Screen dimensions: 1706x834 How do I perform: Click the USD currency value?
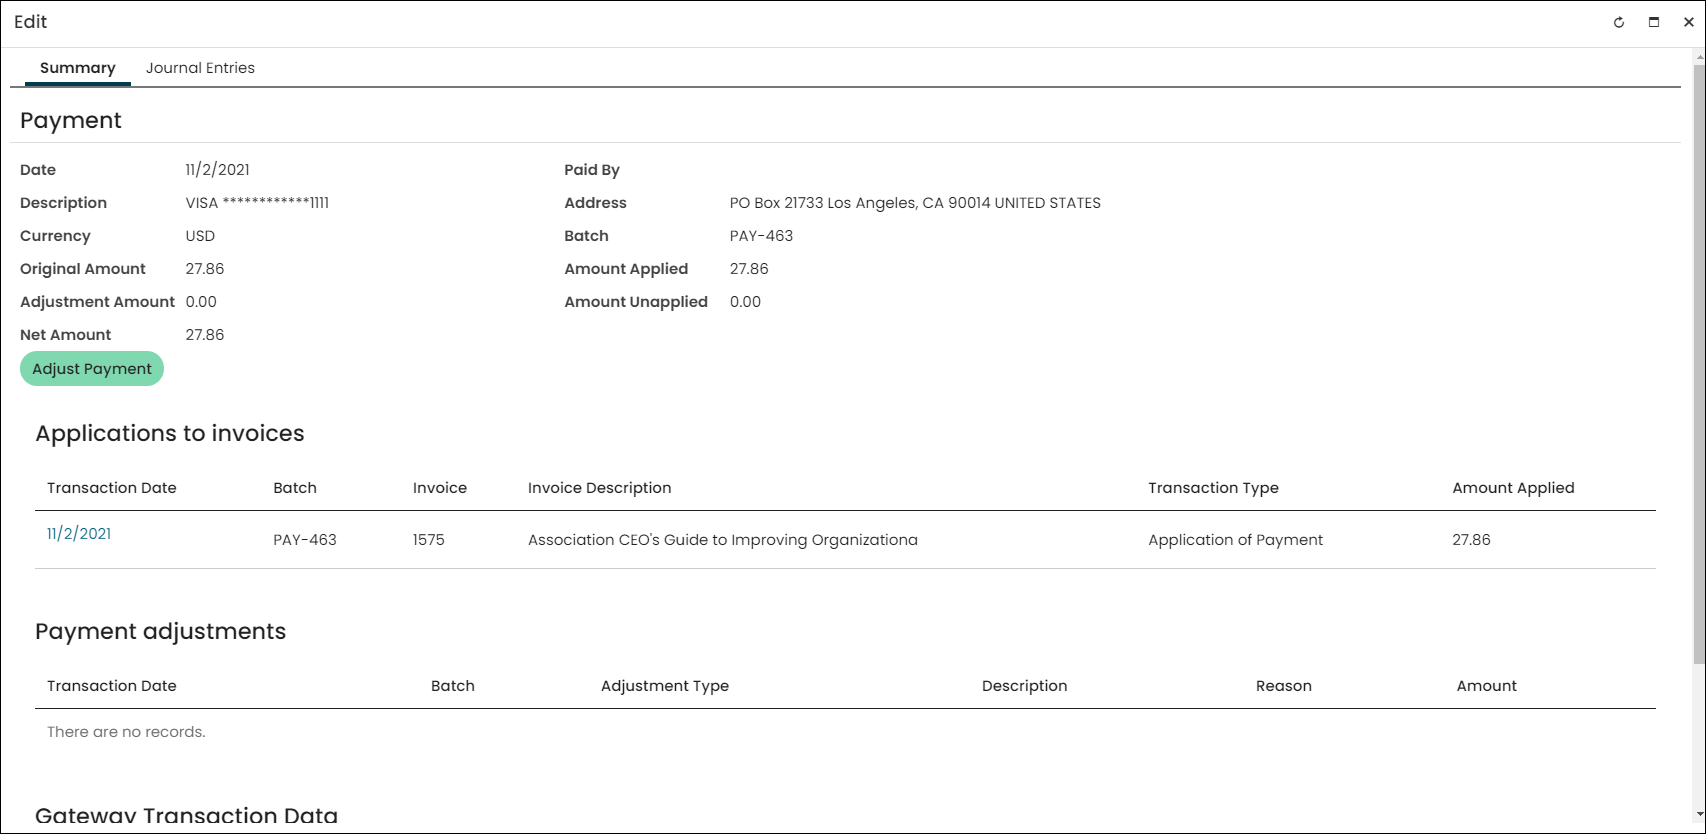(x=200, y=236)
